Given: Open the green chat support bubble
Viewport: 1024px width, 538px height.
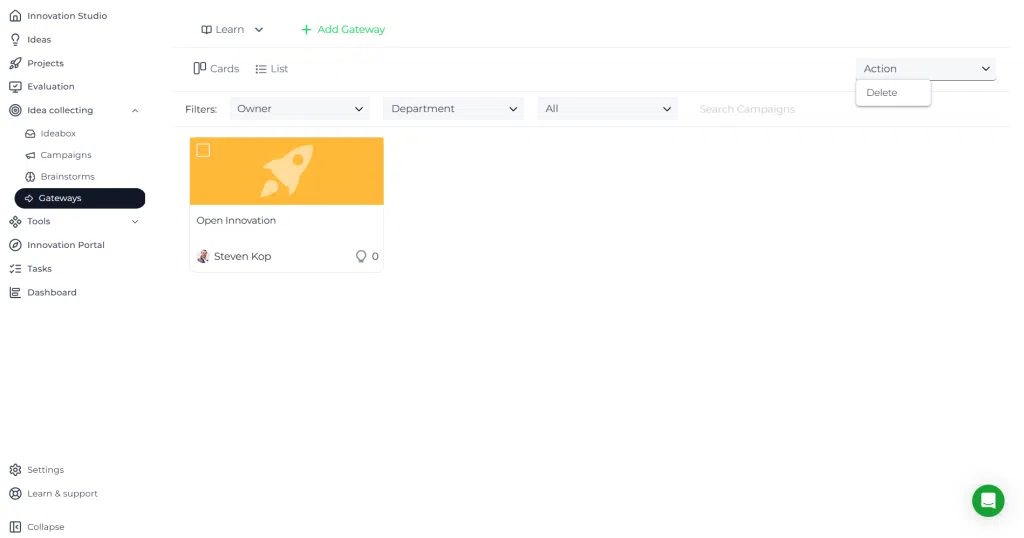Looking at the screenshot, I should coord(988,501).
